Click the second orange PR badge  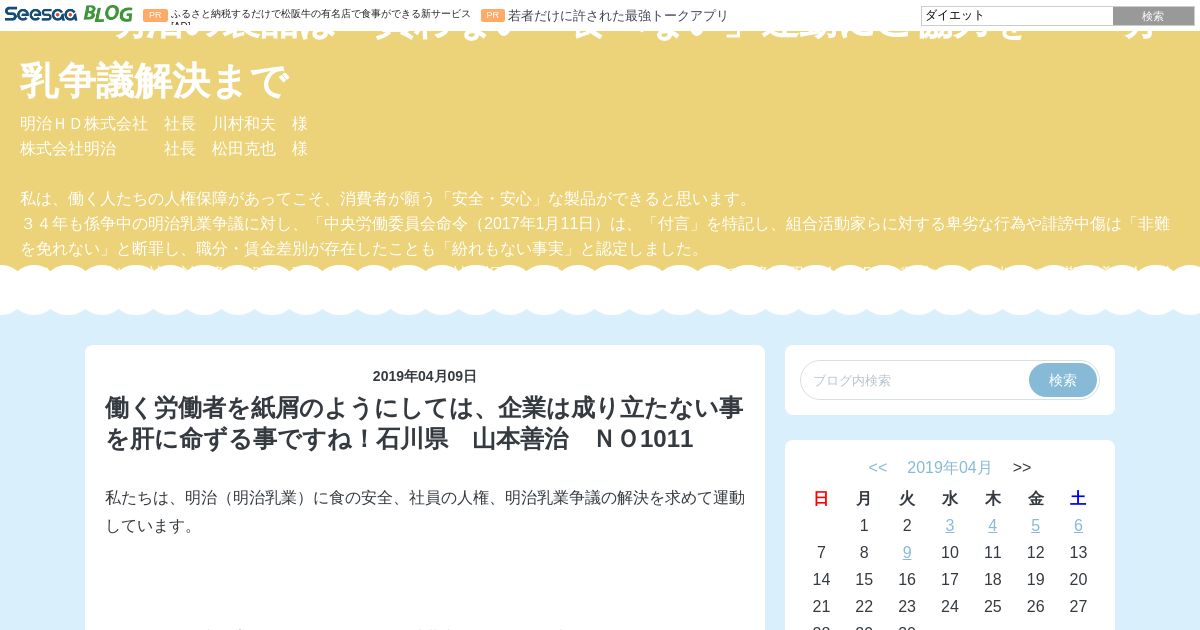[x=493, y=16]
